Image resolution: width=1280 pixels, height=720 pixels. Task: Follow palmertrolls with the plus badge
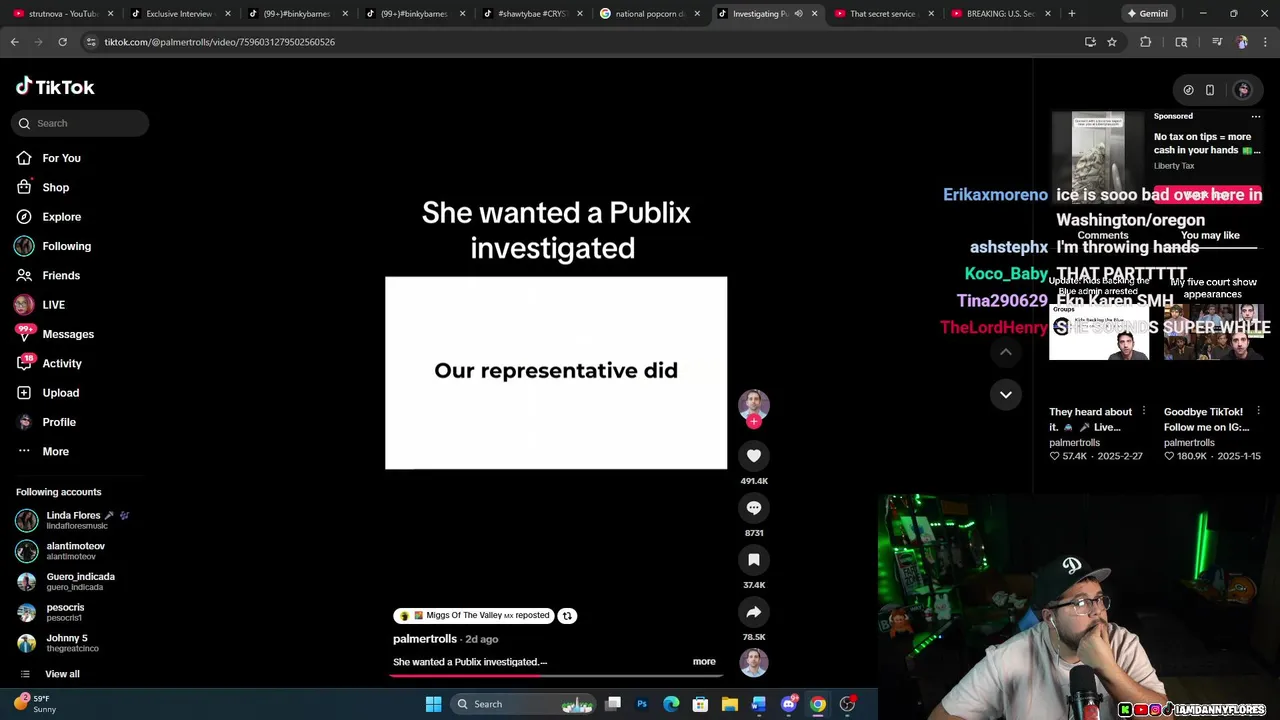pos(754,422)
